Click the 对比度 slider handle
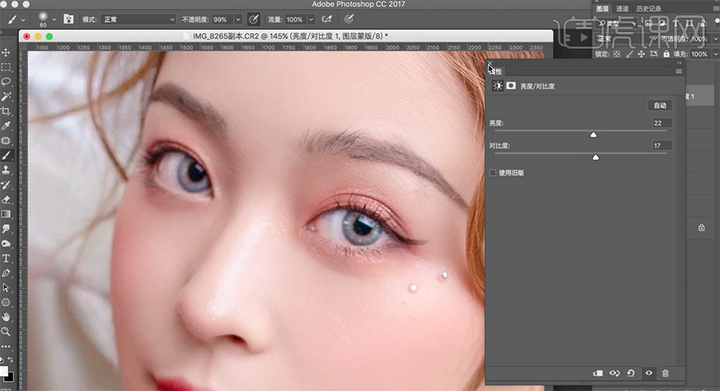This screenshot has width=720, height=391. pos(596,157)
